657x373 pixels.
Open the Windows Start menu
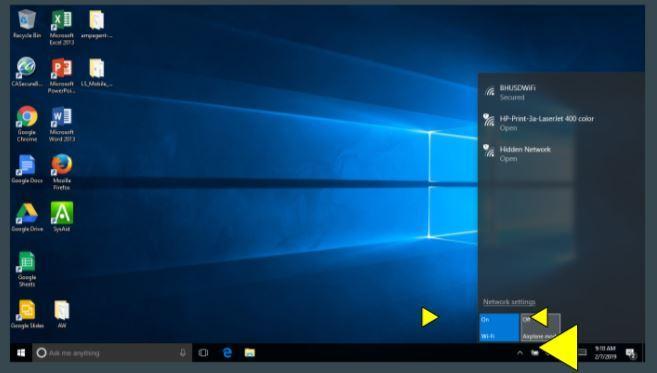tap(21, 353)
